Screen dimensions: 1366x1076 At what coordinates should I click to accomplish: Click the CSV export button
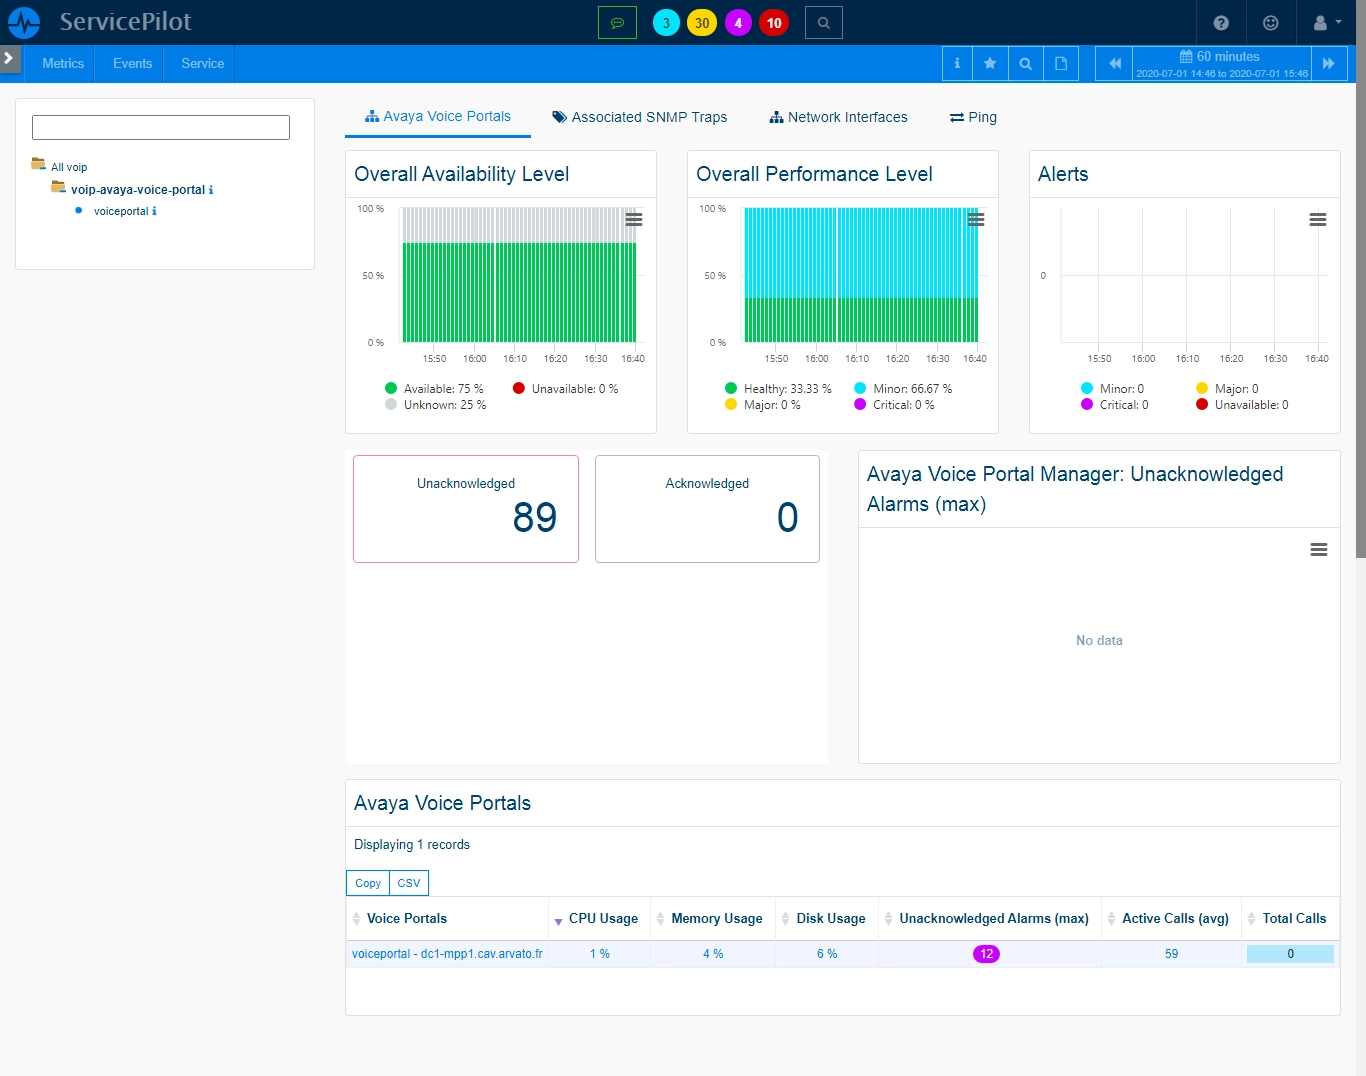[409, 883]
